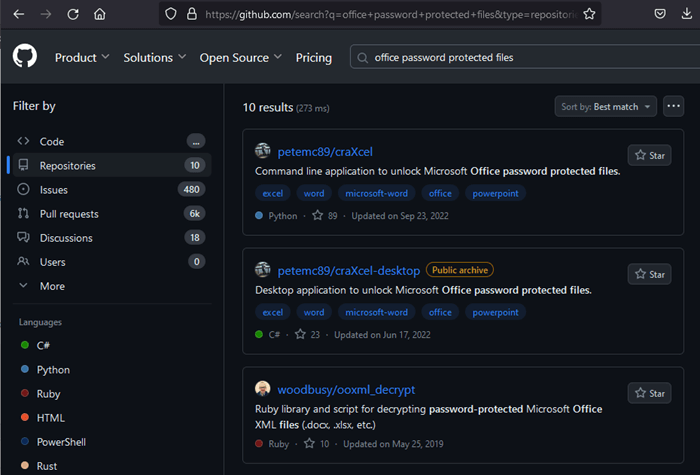Click word tag on craXcel-desktop
Image resolution: width=700 pixels, height=475 pixels.
pyautogui.click(x=314, y=312)
